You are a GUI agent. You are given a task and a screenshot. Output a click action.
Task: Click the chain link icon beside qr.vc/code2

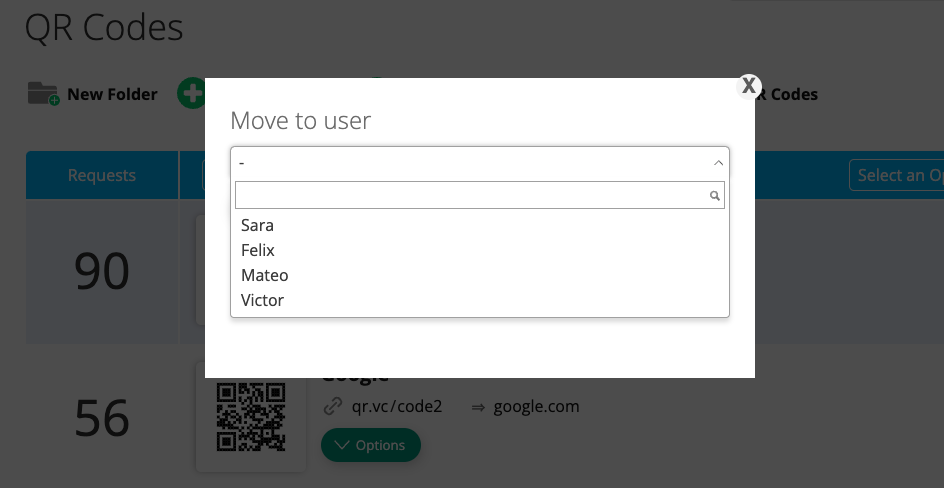333,407
